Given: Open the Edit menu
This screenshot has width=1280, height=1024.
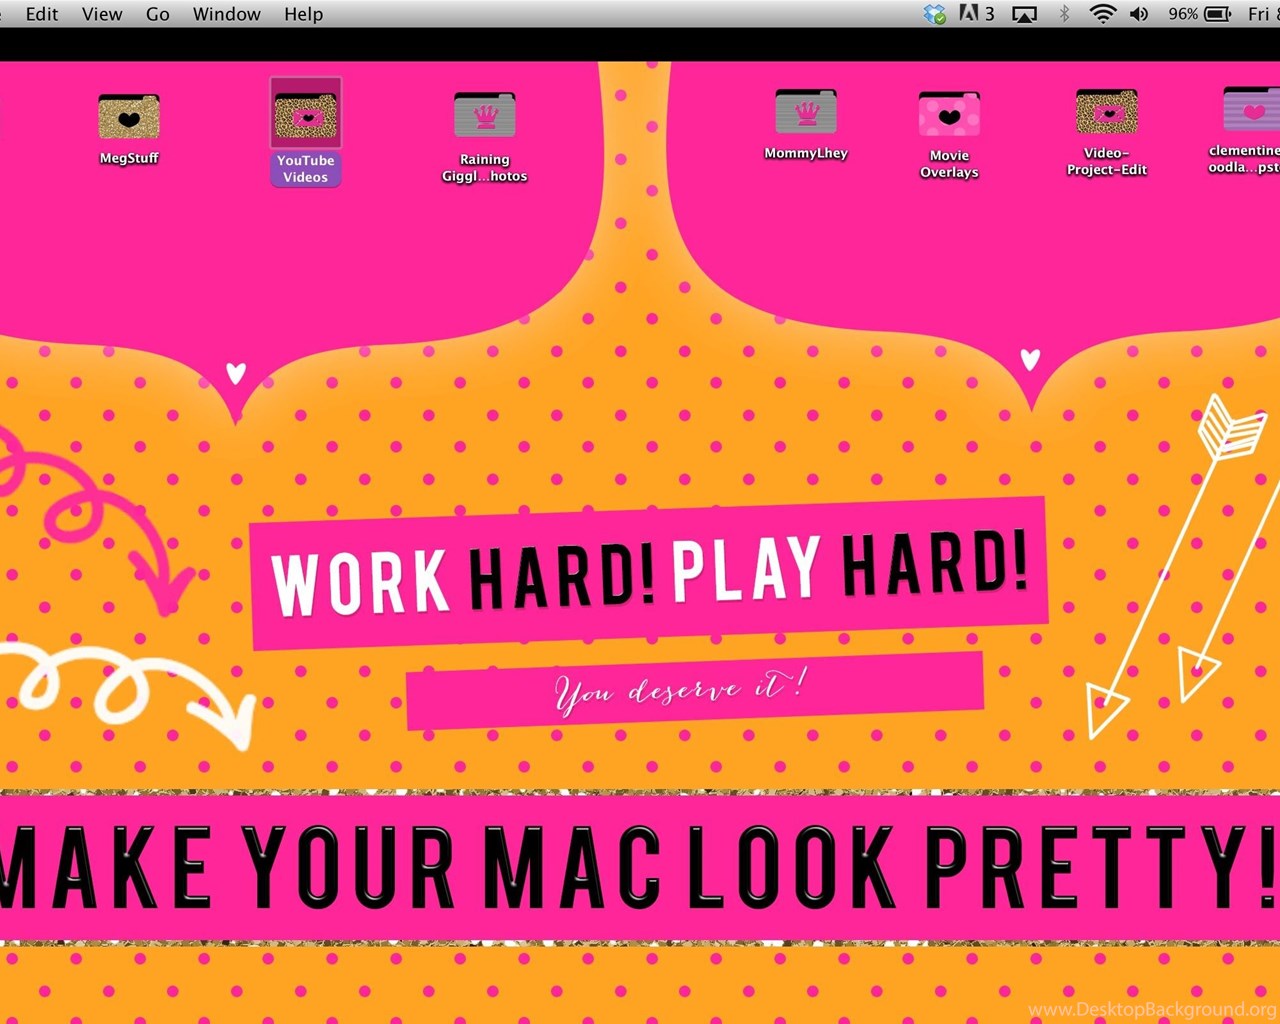Looking at the screenshot, I should (x=42, y=14).
